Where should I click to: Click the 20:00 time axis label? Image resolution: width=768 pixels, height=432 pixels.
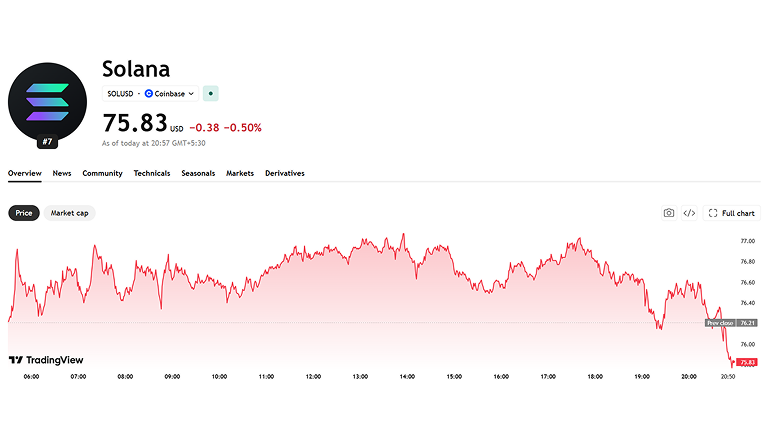tap(689, 377)
